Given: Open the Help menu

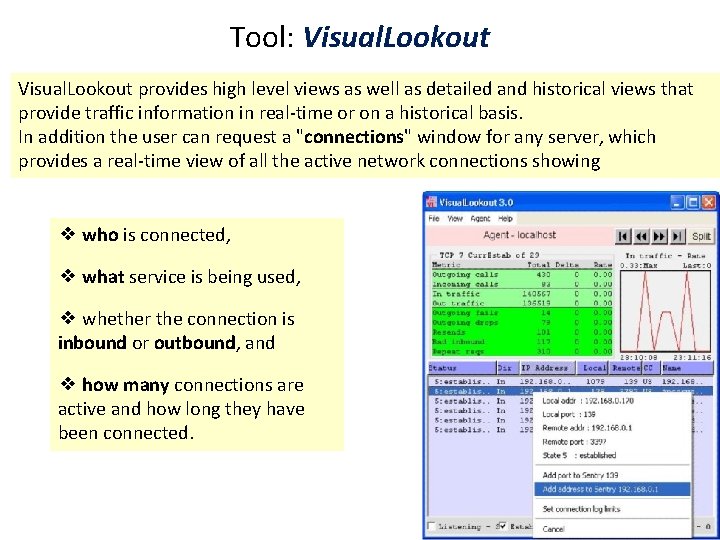Looking at the screenshot, I should pyautogui.click(x=505, y=219).
